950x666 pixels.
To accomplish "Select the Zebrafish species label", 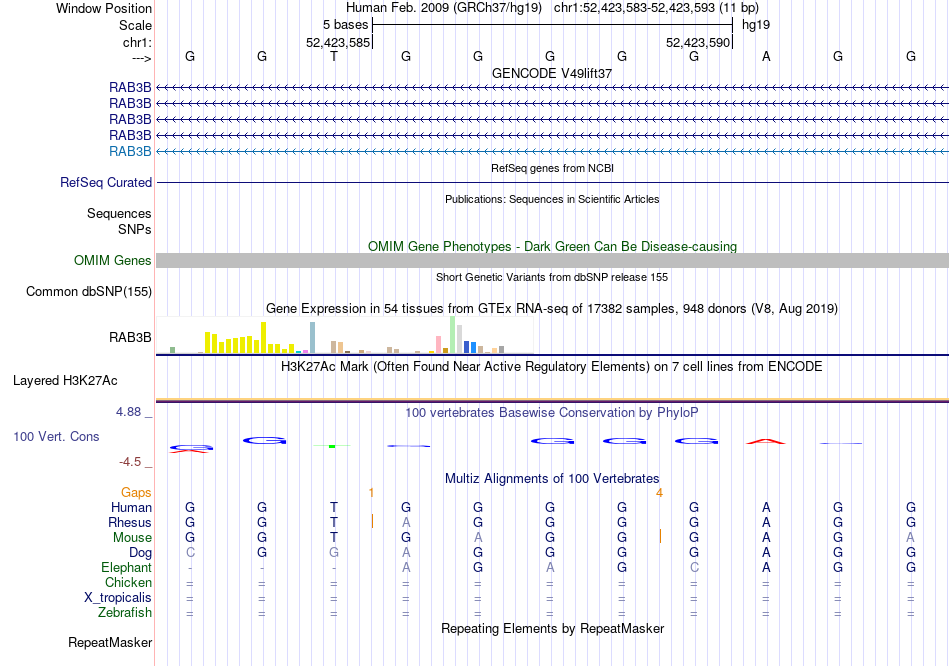I will (124, 613).
